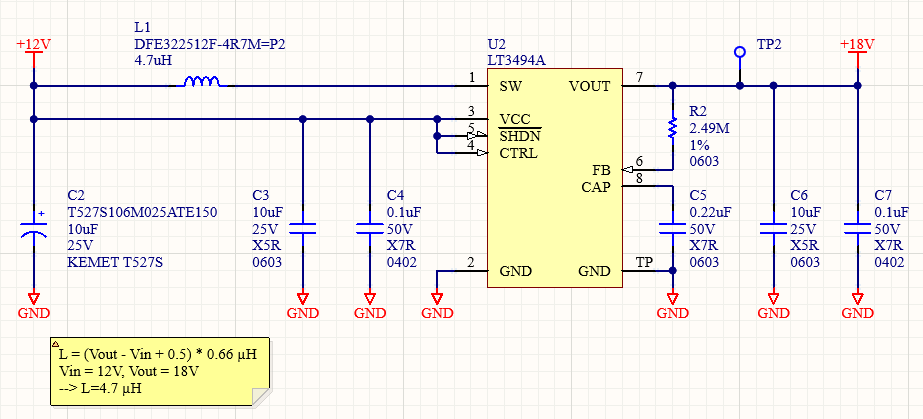Click the C5 capacitor symbol

click(673, 228)
